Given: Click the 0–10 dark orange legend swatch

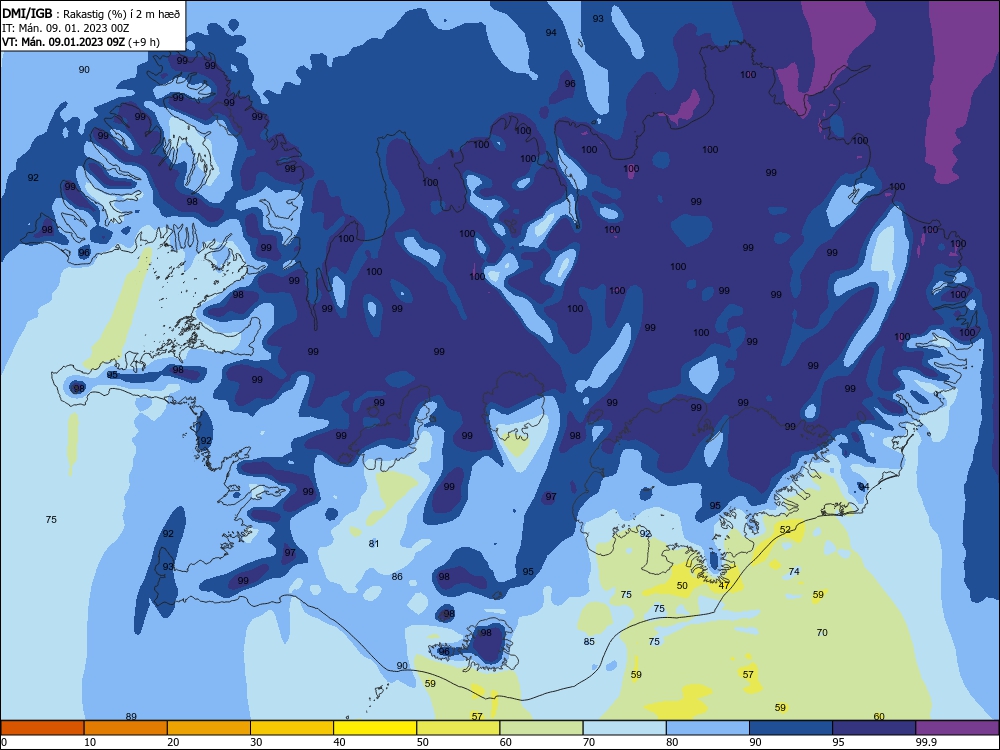Looking at the screenshot, I should click(42, 728).
